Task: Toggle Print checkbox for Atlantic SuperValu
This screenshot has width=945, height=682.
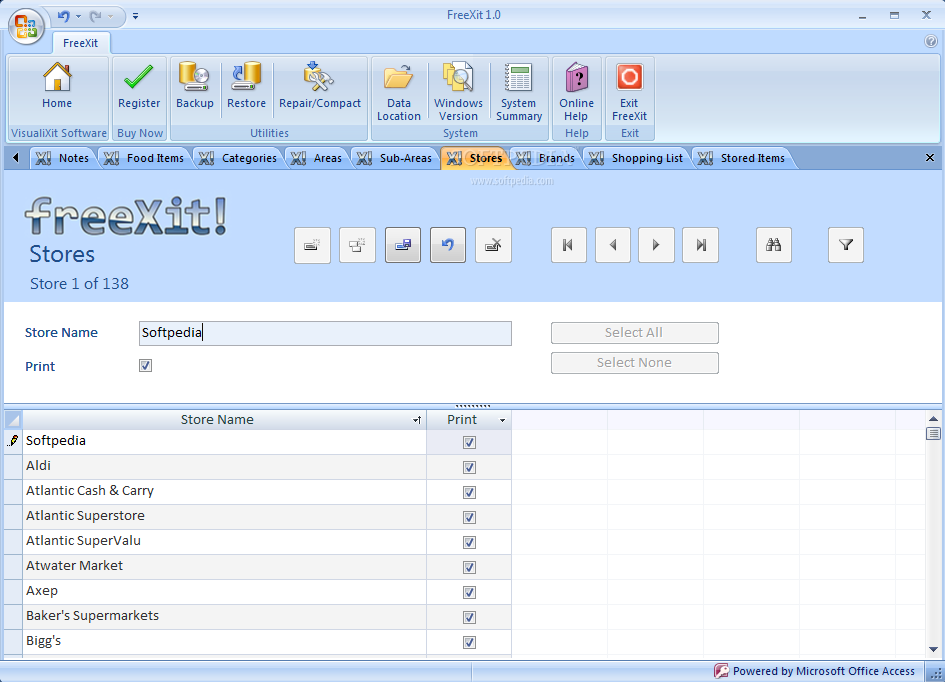Action: 469,542
